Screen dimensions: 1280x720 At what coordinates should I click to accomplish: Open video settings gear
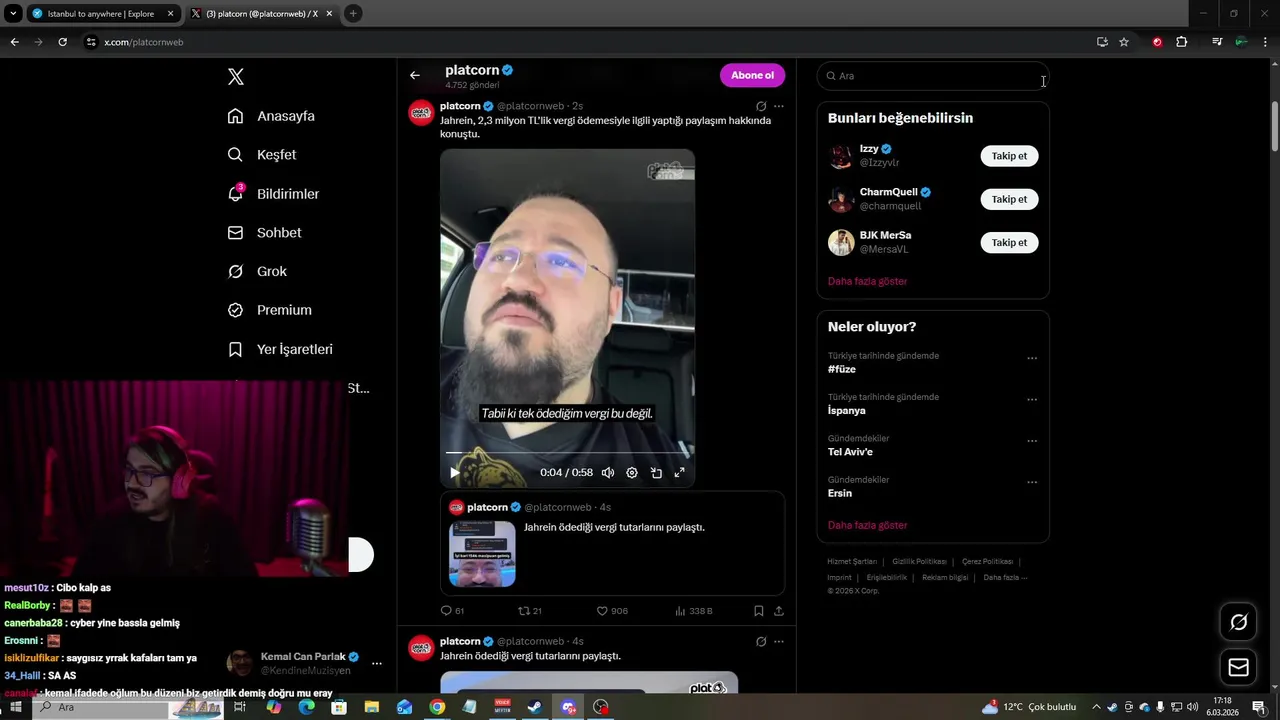tap(632, 473)
